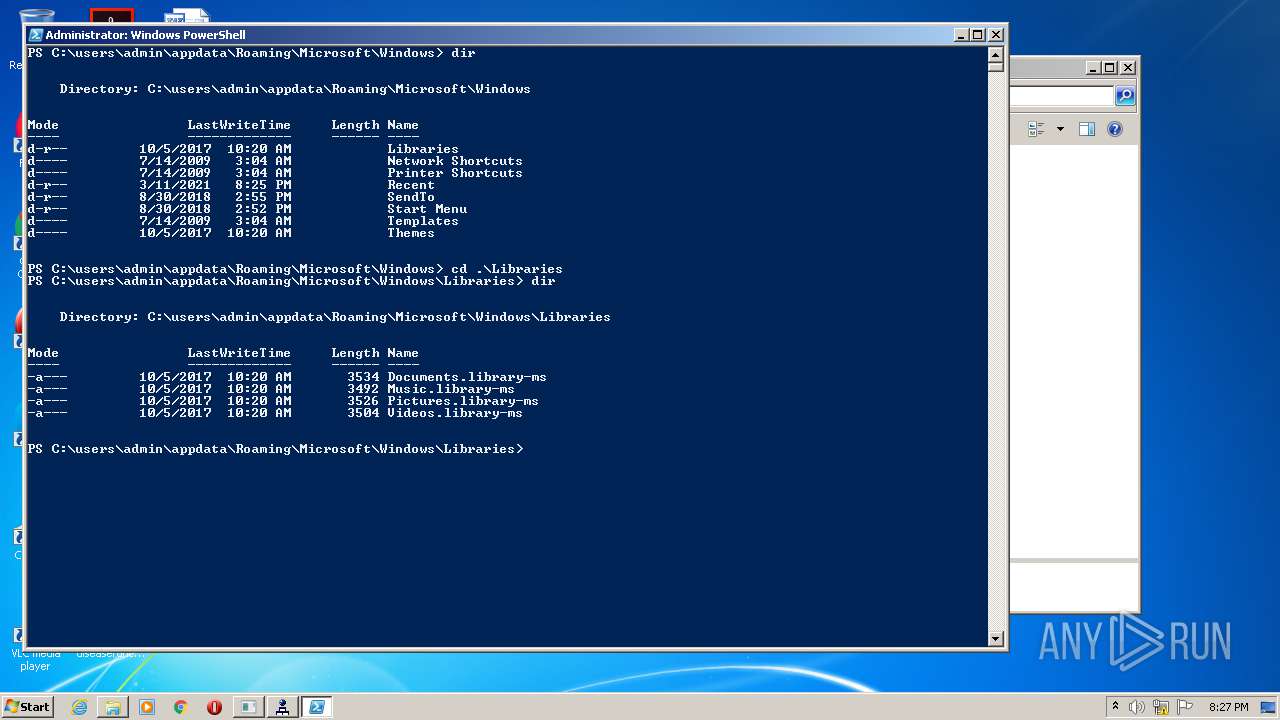Viewport: 1280px width, 720px height.
Task: Select the taskbar item left of PowerShell
Action: (282, 707)
